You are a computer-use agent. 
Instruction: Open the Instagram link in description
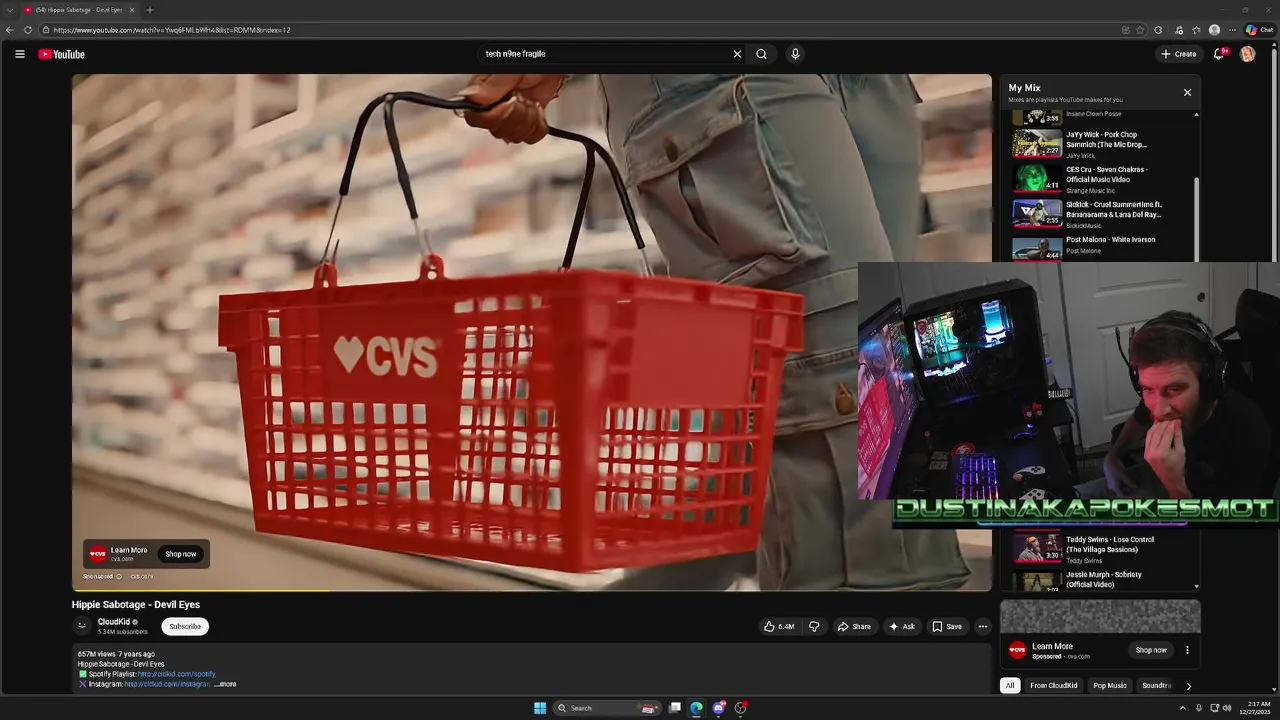(167, 684)
